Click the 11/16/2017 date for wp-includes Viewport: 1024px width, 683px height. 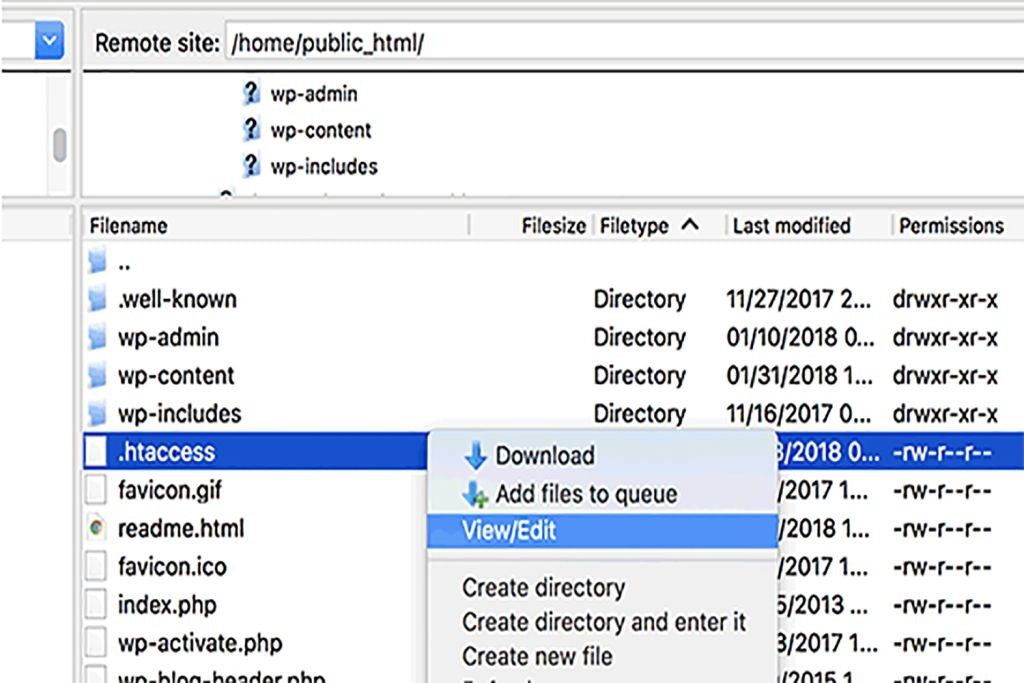coord(798,414)
